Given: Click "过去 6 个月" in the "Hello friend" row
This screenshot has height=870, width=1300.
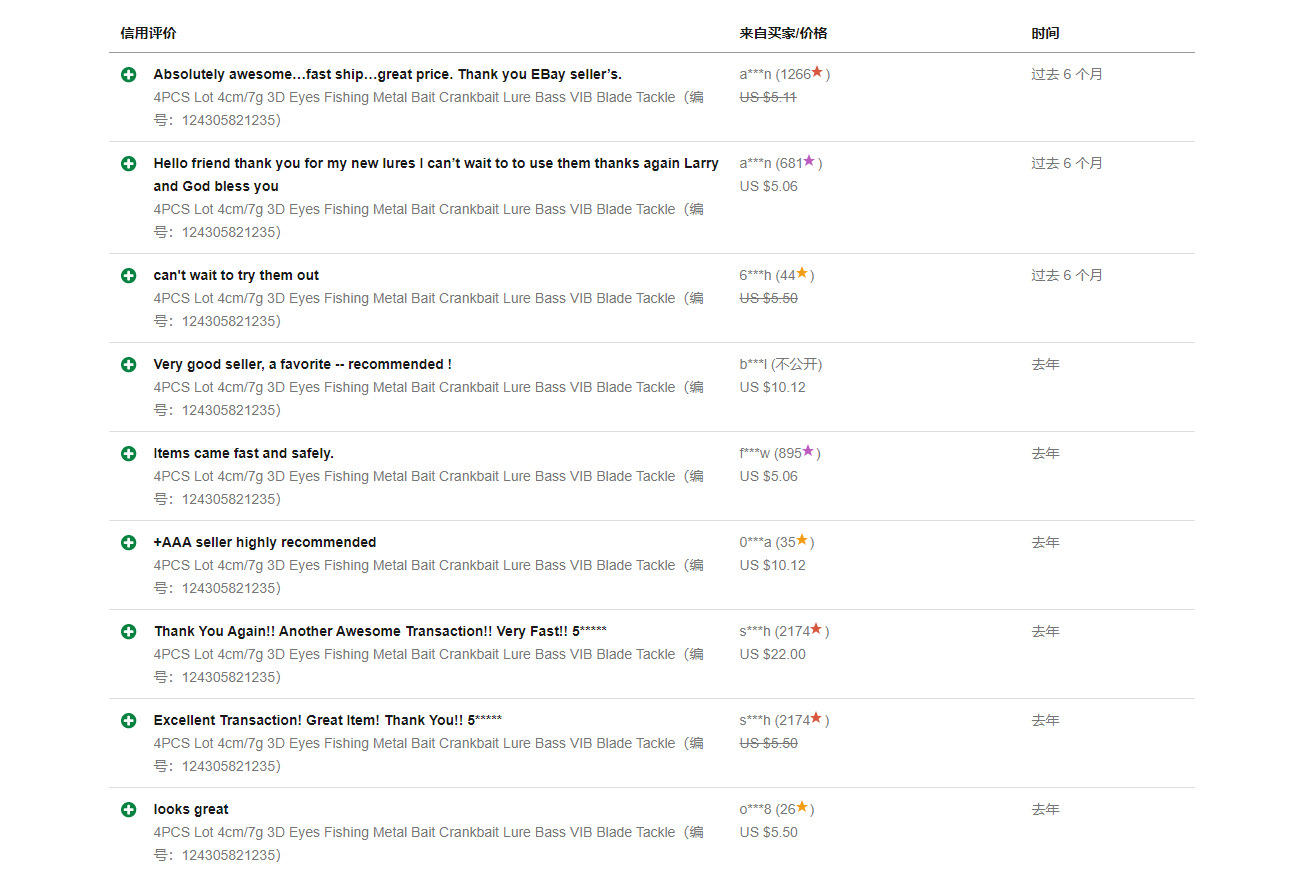Looking at the screenshot, I should (1067, 163).
